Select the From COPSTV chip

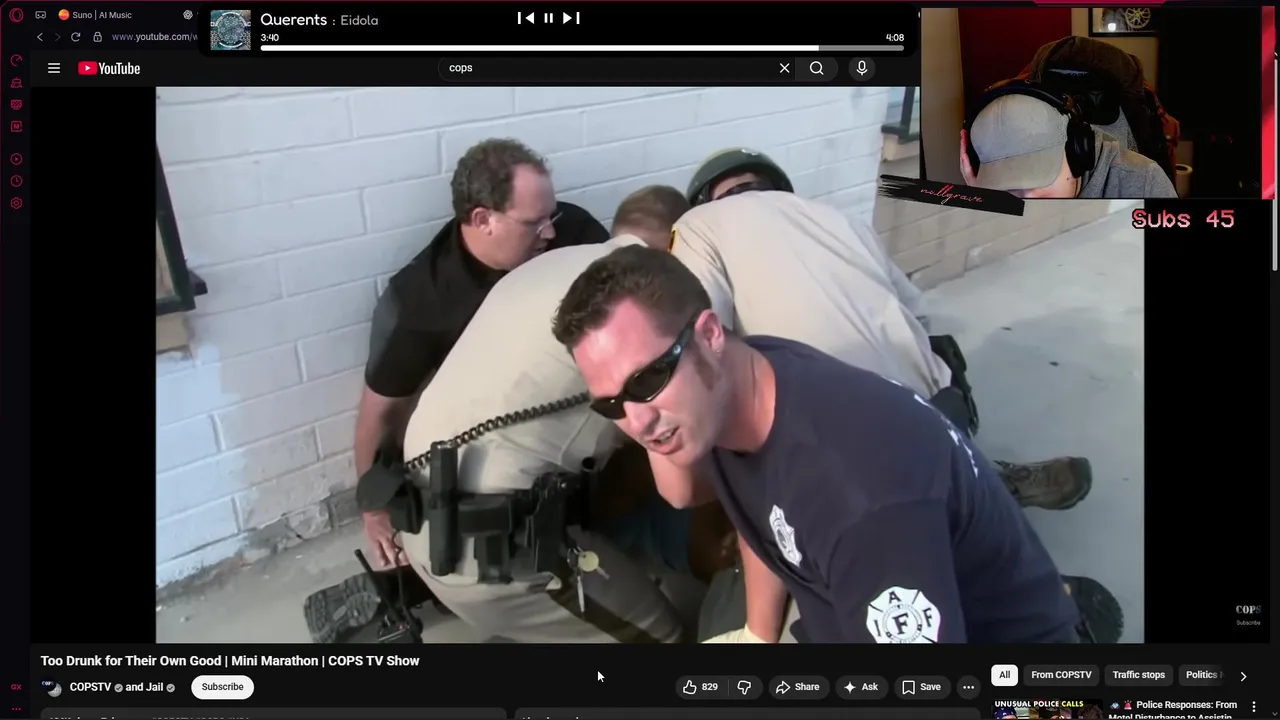tap(1061, 675)
